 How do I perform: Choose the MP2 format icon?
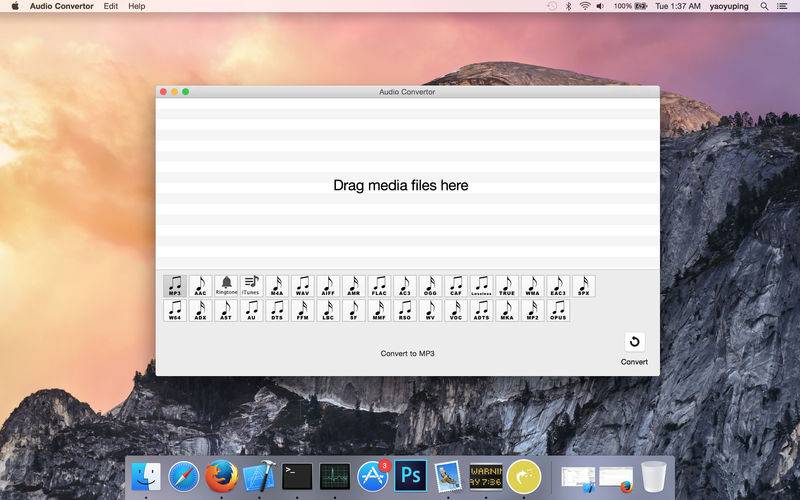pos(532,310)
